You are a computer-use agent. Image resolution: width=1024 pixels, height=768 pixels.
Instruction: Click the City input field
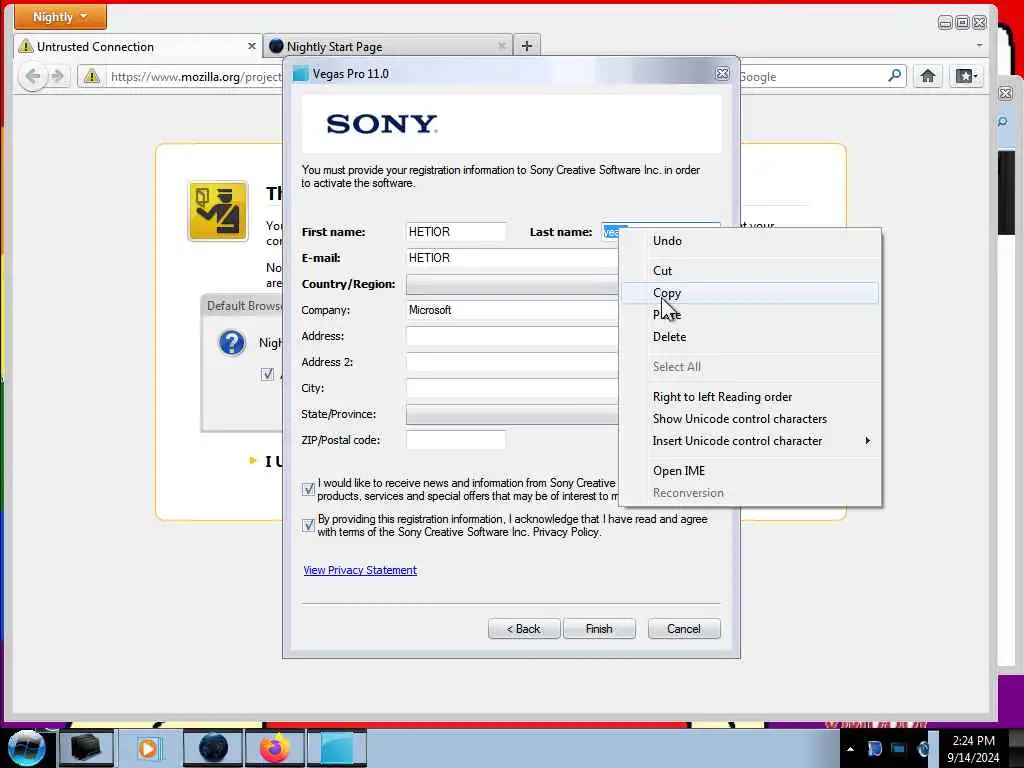pos(512,388)
